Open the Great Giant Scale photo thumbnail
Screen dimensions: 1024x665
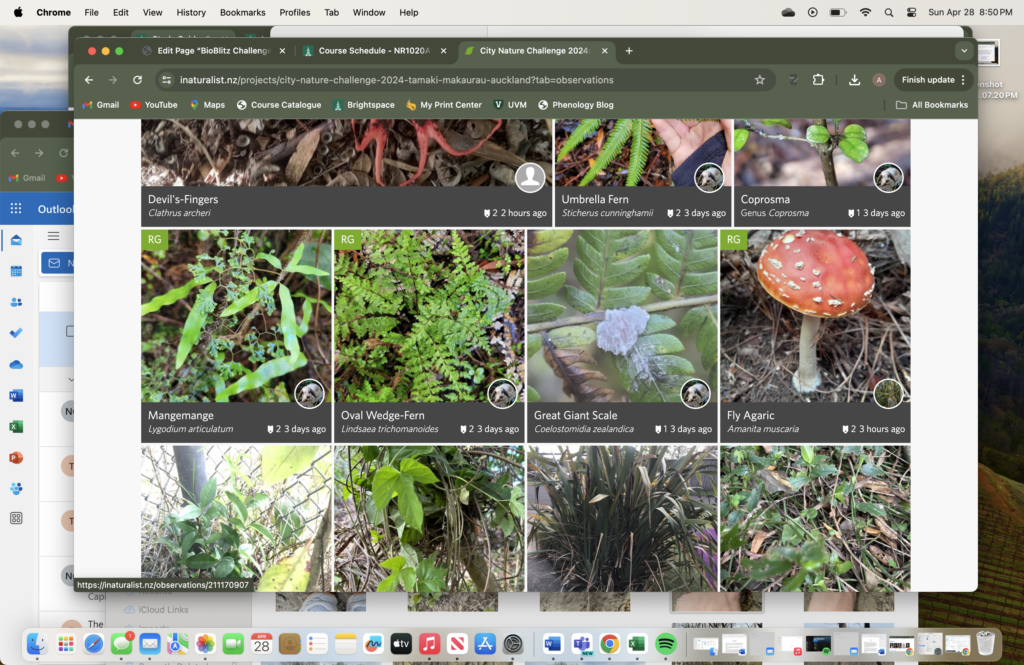(622, 316)
